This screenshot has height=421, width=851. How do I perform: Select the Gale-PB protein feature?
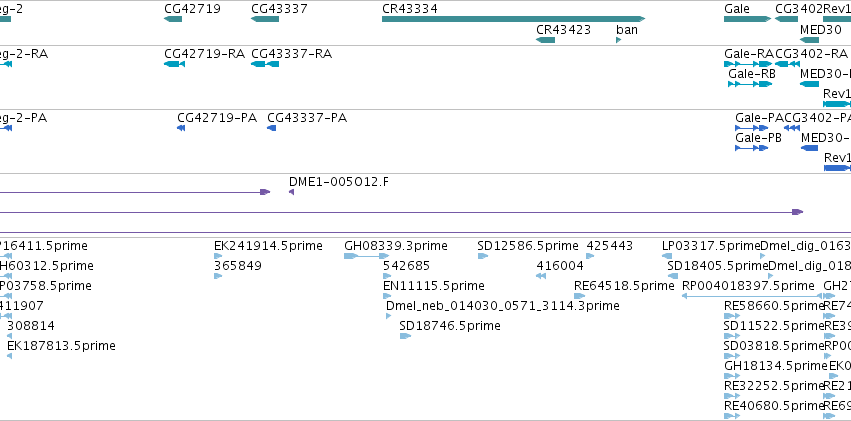coord(752,148)
